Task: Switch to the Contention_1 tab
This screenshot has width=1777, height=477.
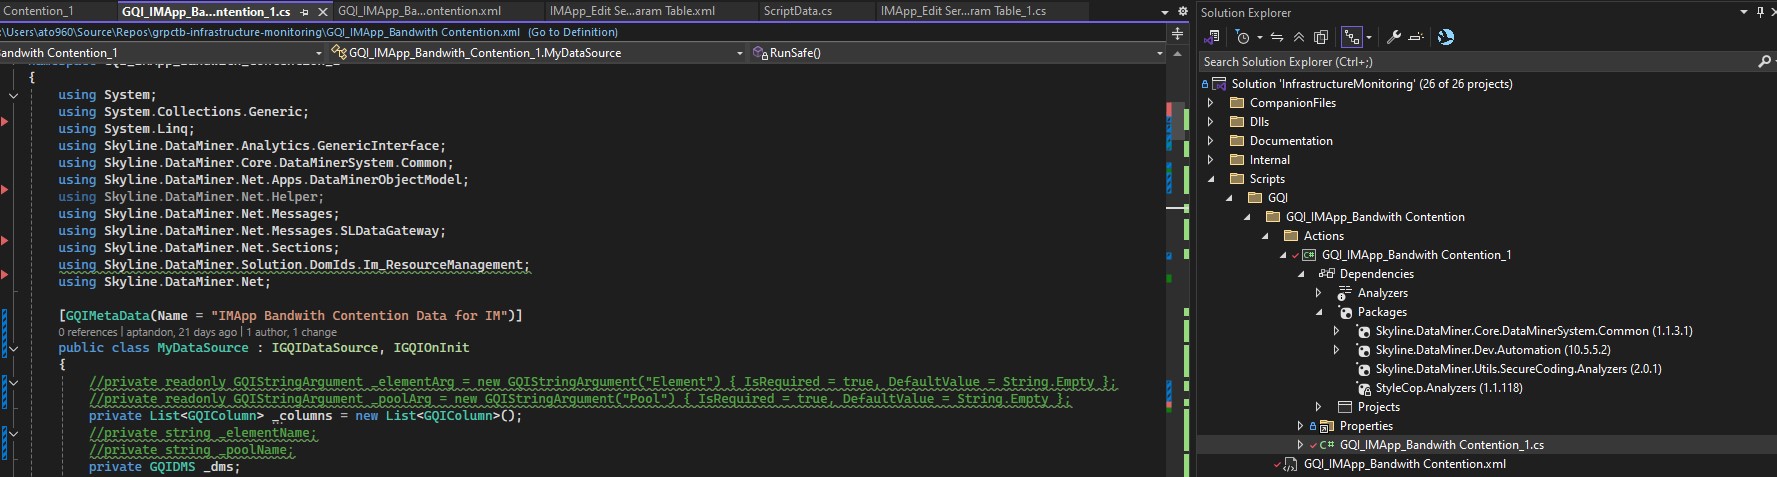Action: point(39,11)
